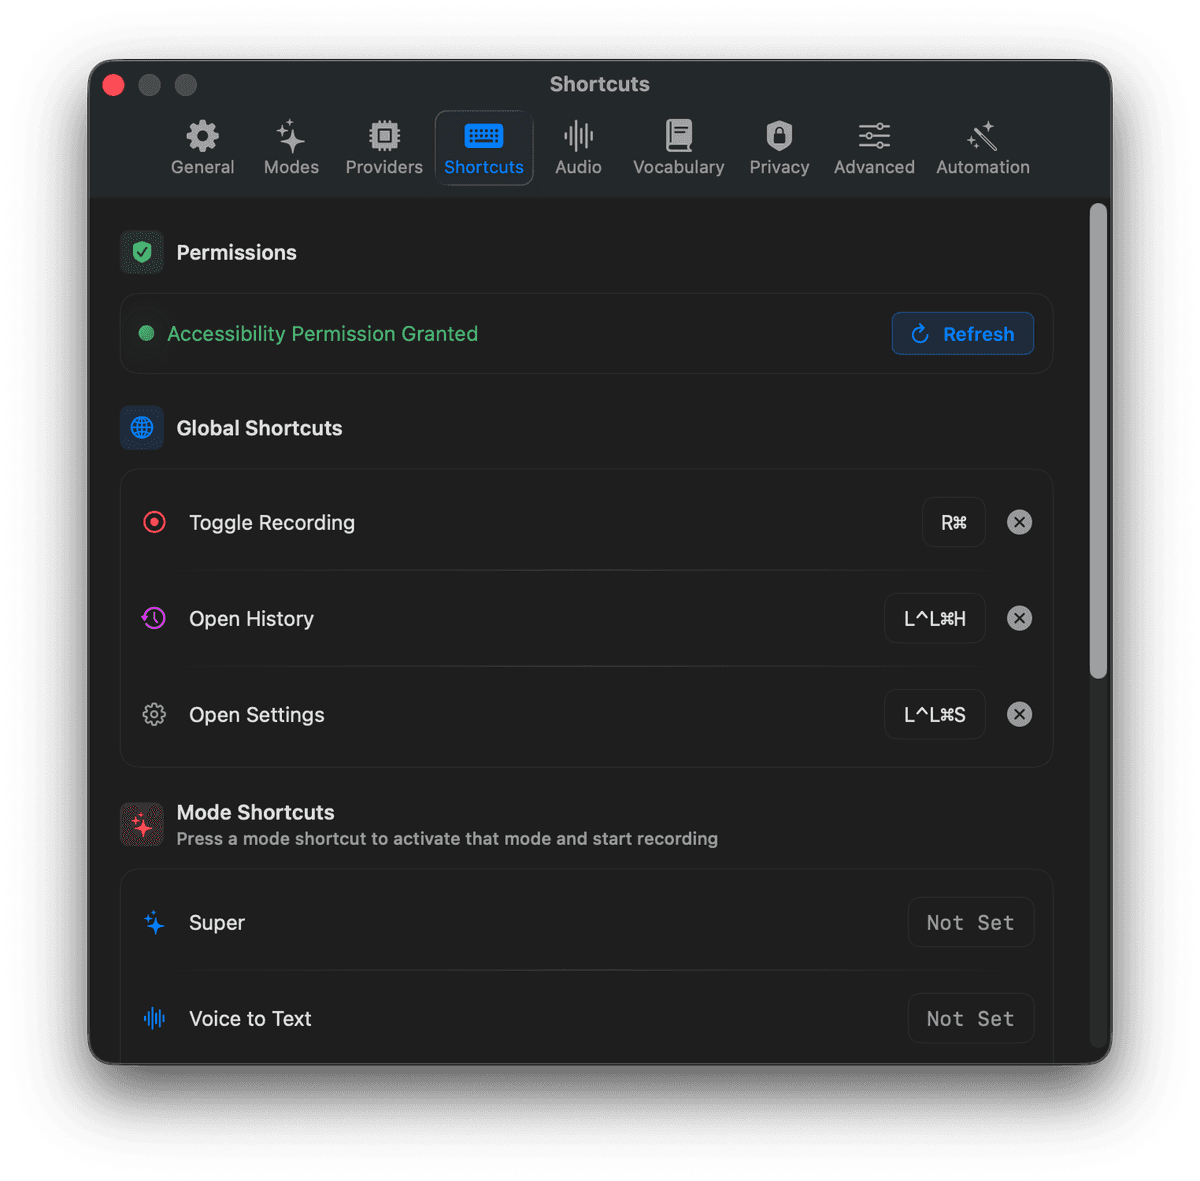The height and width of the screenshot is (1181, 1200).
Task: Clear the Open History shortcut
Action: click(x=1019, y=618)
